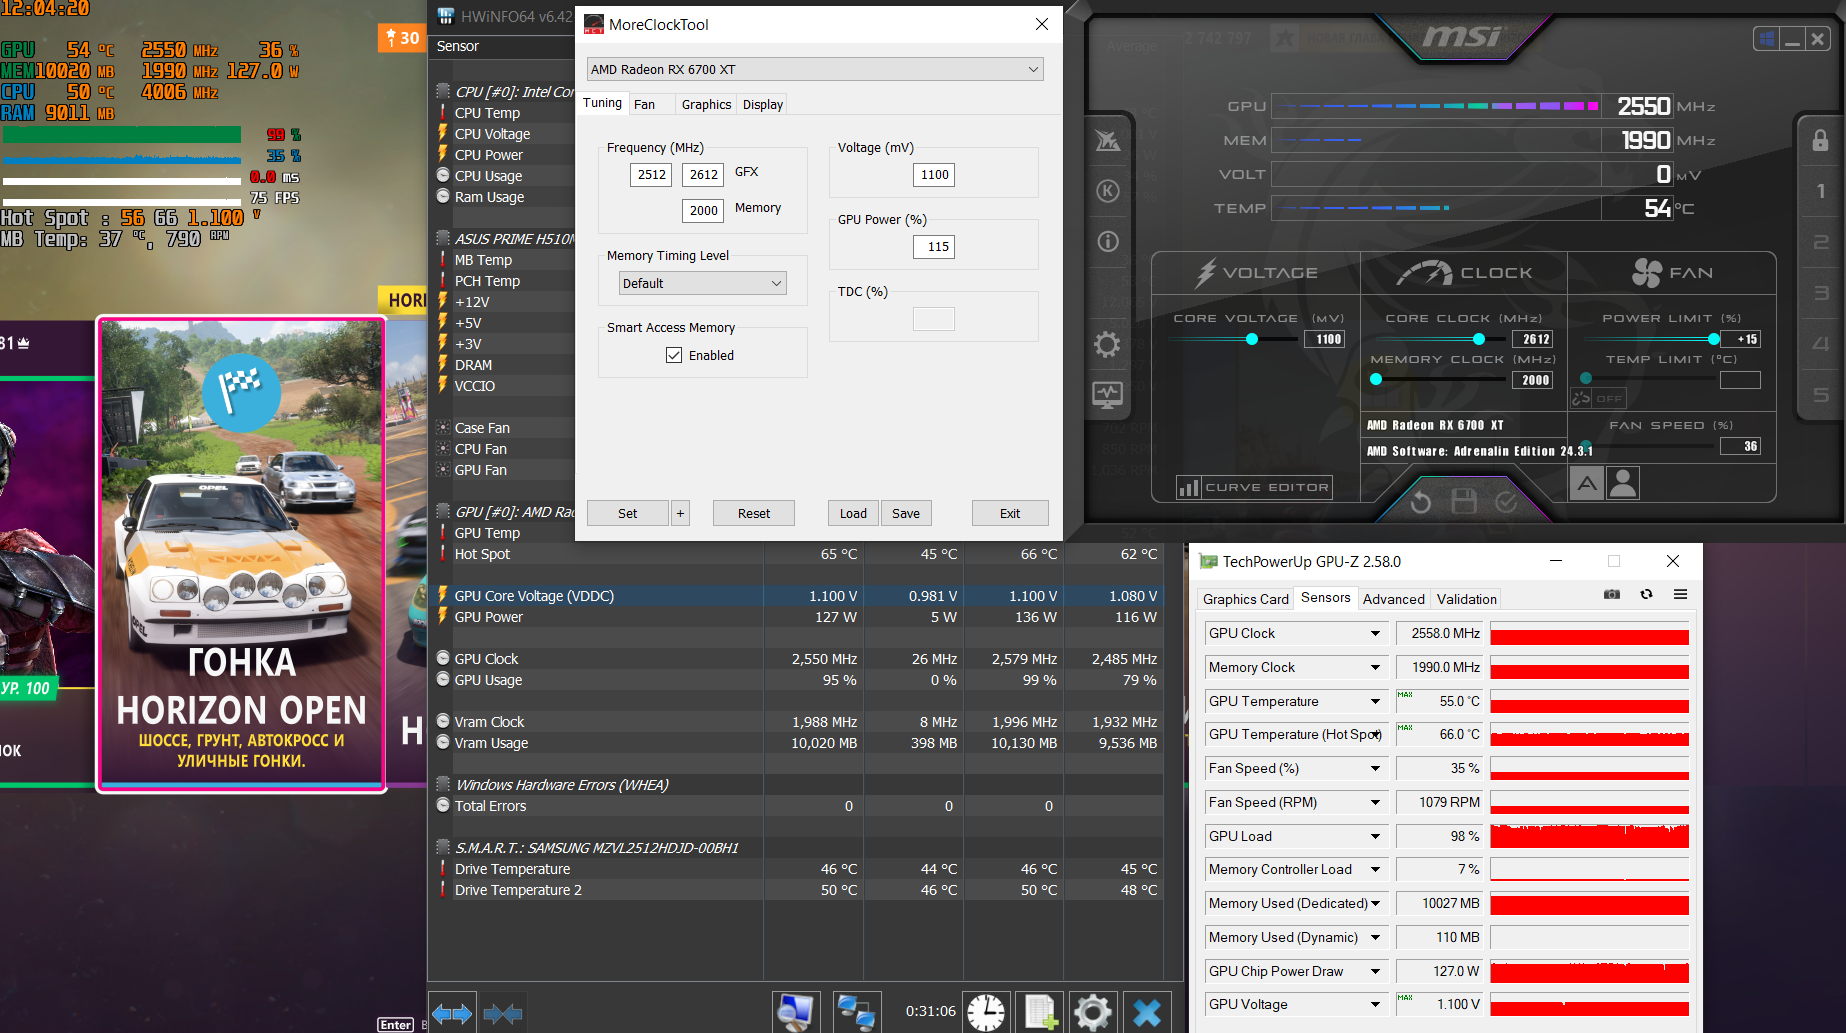Open GPU-Z GPU Clock sensor dropdown

[1375, 633]
